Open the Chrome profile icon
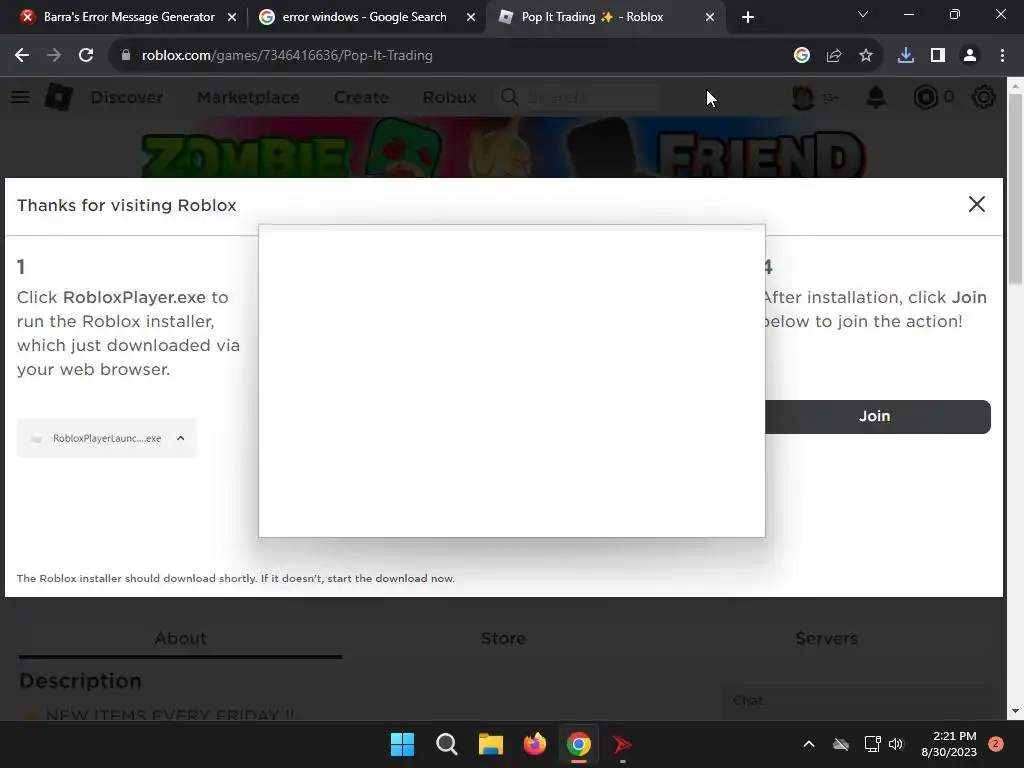The image size is (1024, 768). pos(970,56)
